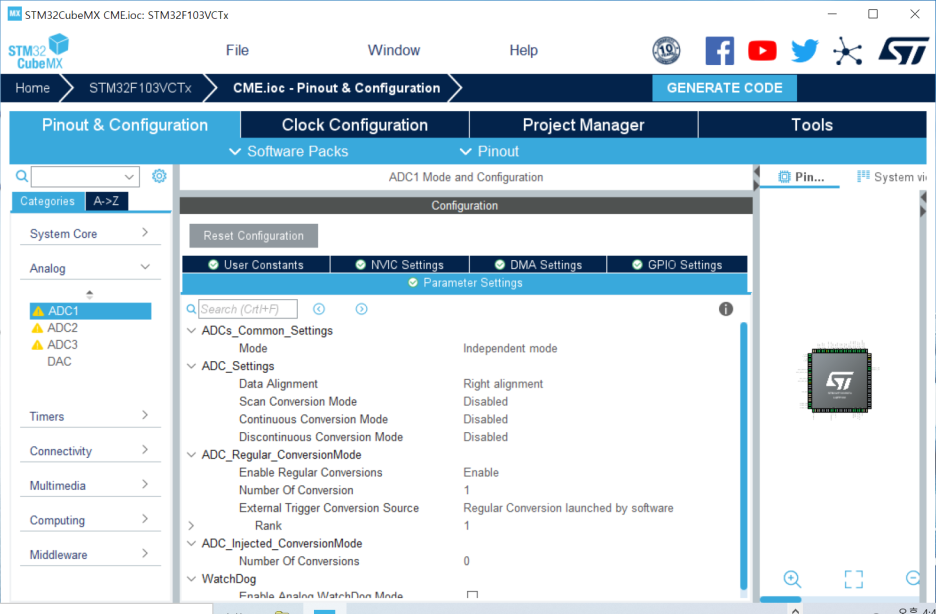This screenshot has width=936, height=614.
Task: Collapse the WatchDog group
Action: coord(191,579)
